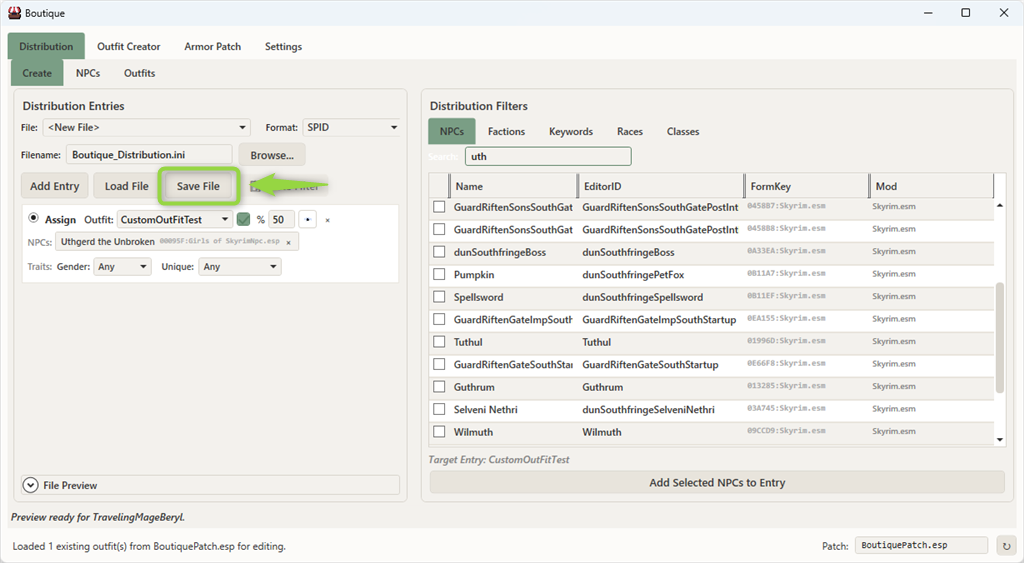
Task: Tick the Wilmuth row checkbox
Action: pyautogui.click(x=439, y=432)
